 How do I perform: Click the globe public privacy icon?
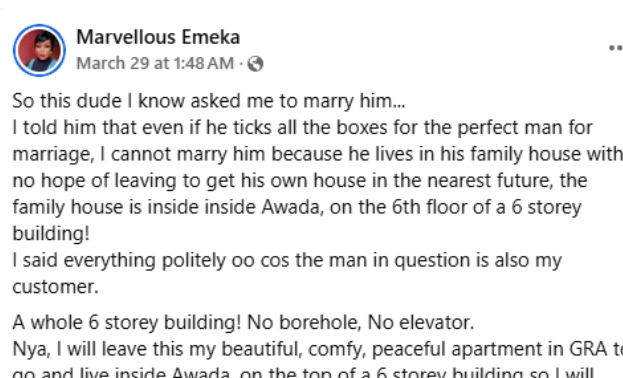pos(255,64)
